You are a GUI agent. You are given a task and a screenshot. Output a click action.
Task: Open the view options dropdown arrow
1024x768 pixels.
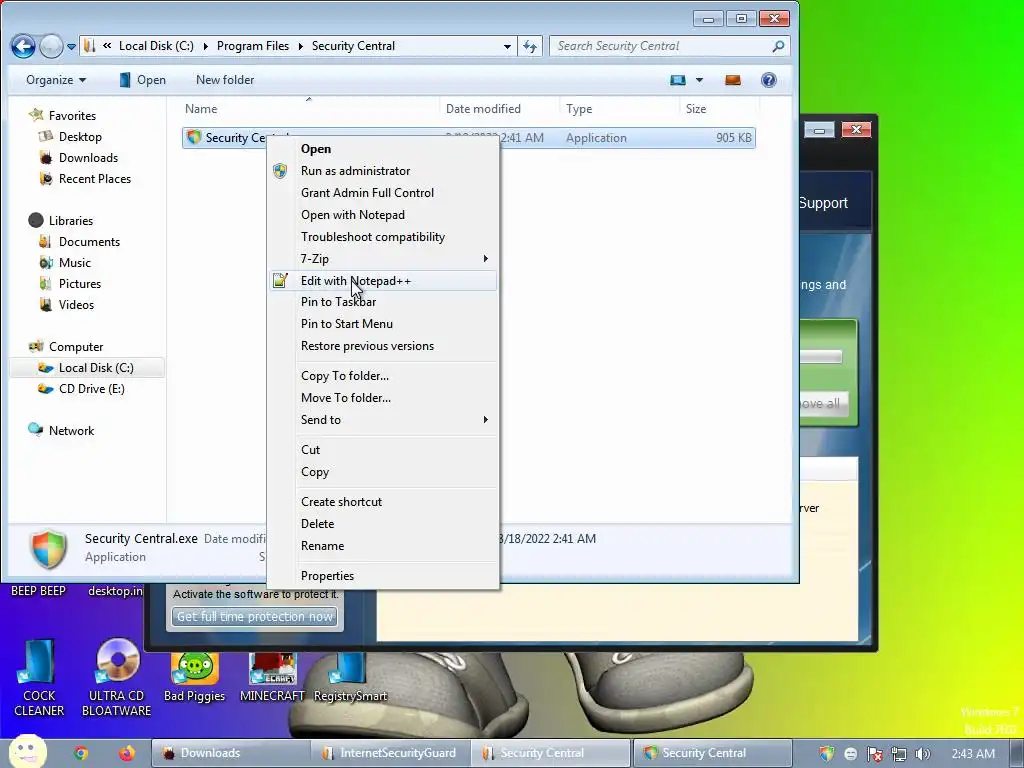[x=699, y=80]
